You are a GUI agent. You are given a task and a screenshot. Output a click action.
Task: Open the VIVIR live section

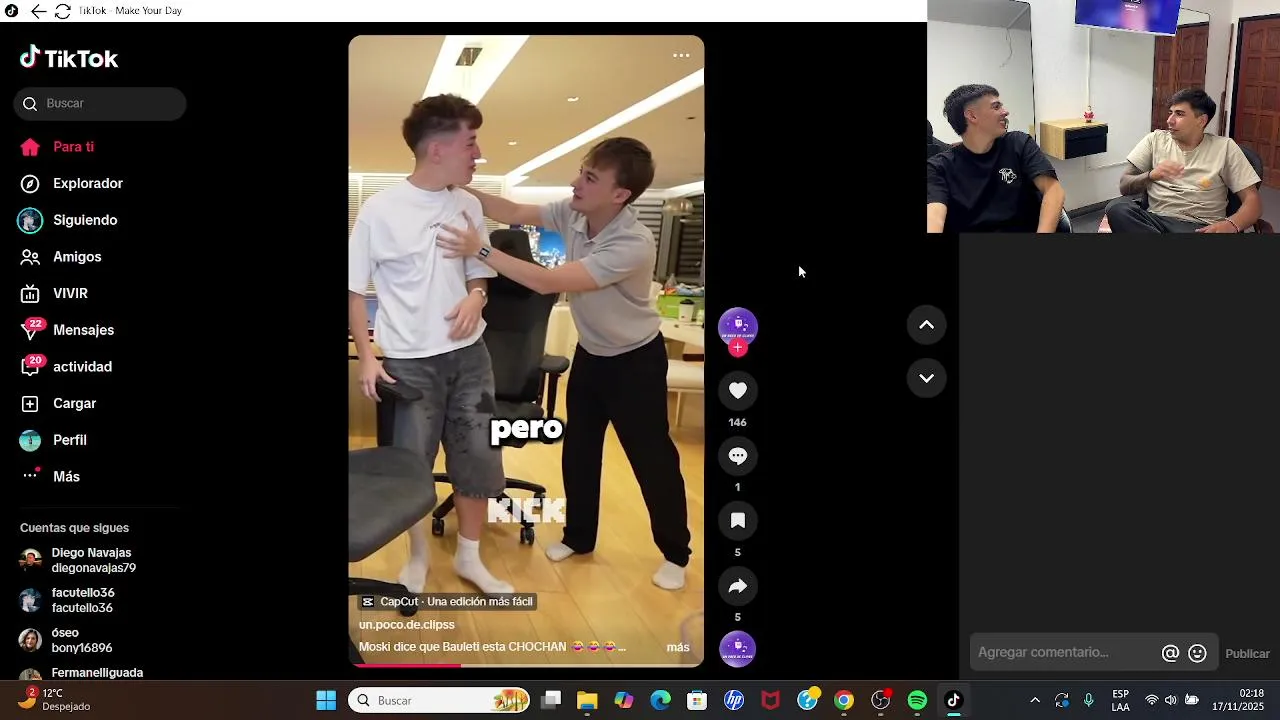point(54,294)
